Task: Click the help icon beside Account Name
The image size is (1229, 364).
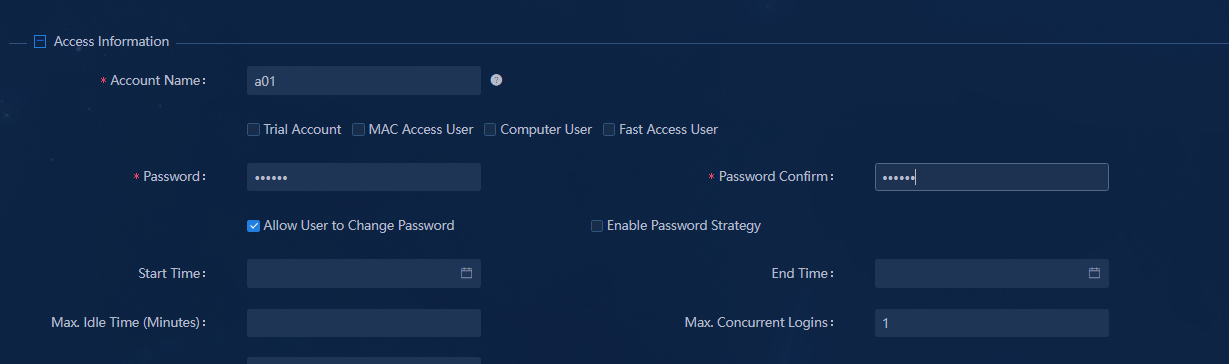Action: click(496, 80)
